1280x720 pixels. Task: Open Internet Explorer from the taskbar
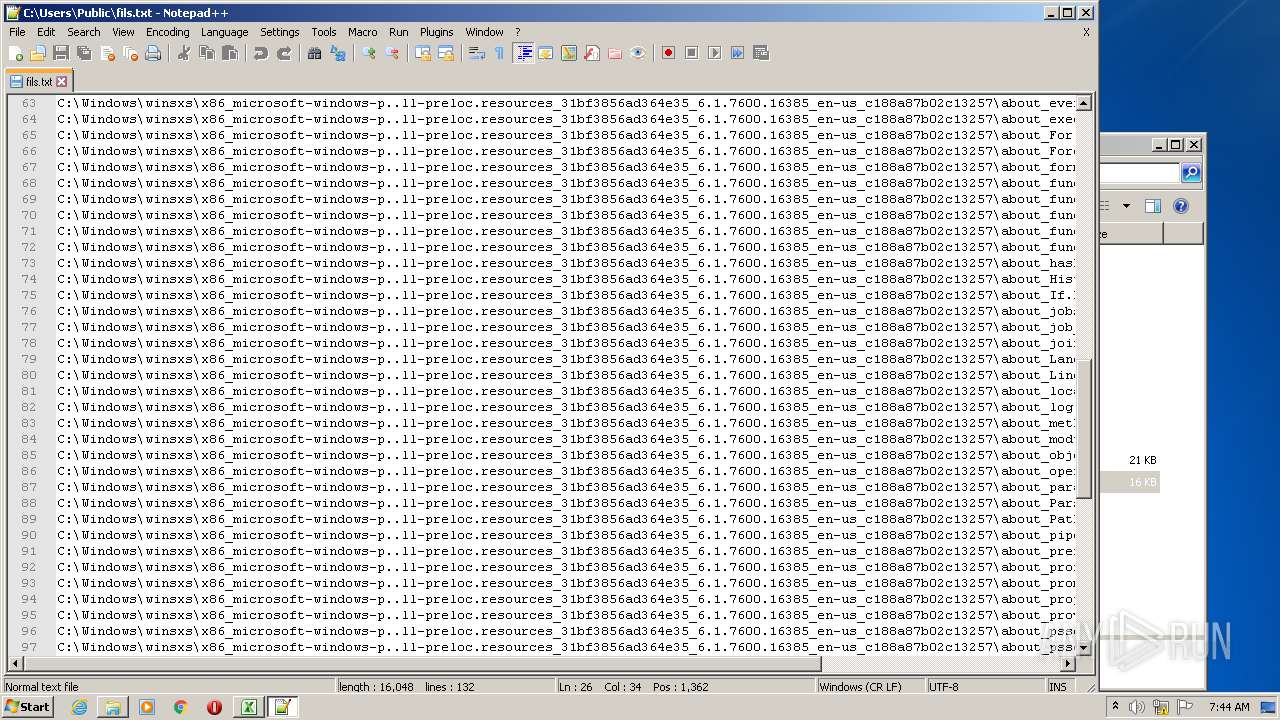point(79,707)
